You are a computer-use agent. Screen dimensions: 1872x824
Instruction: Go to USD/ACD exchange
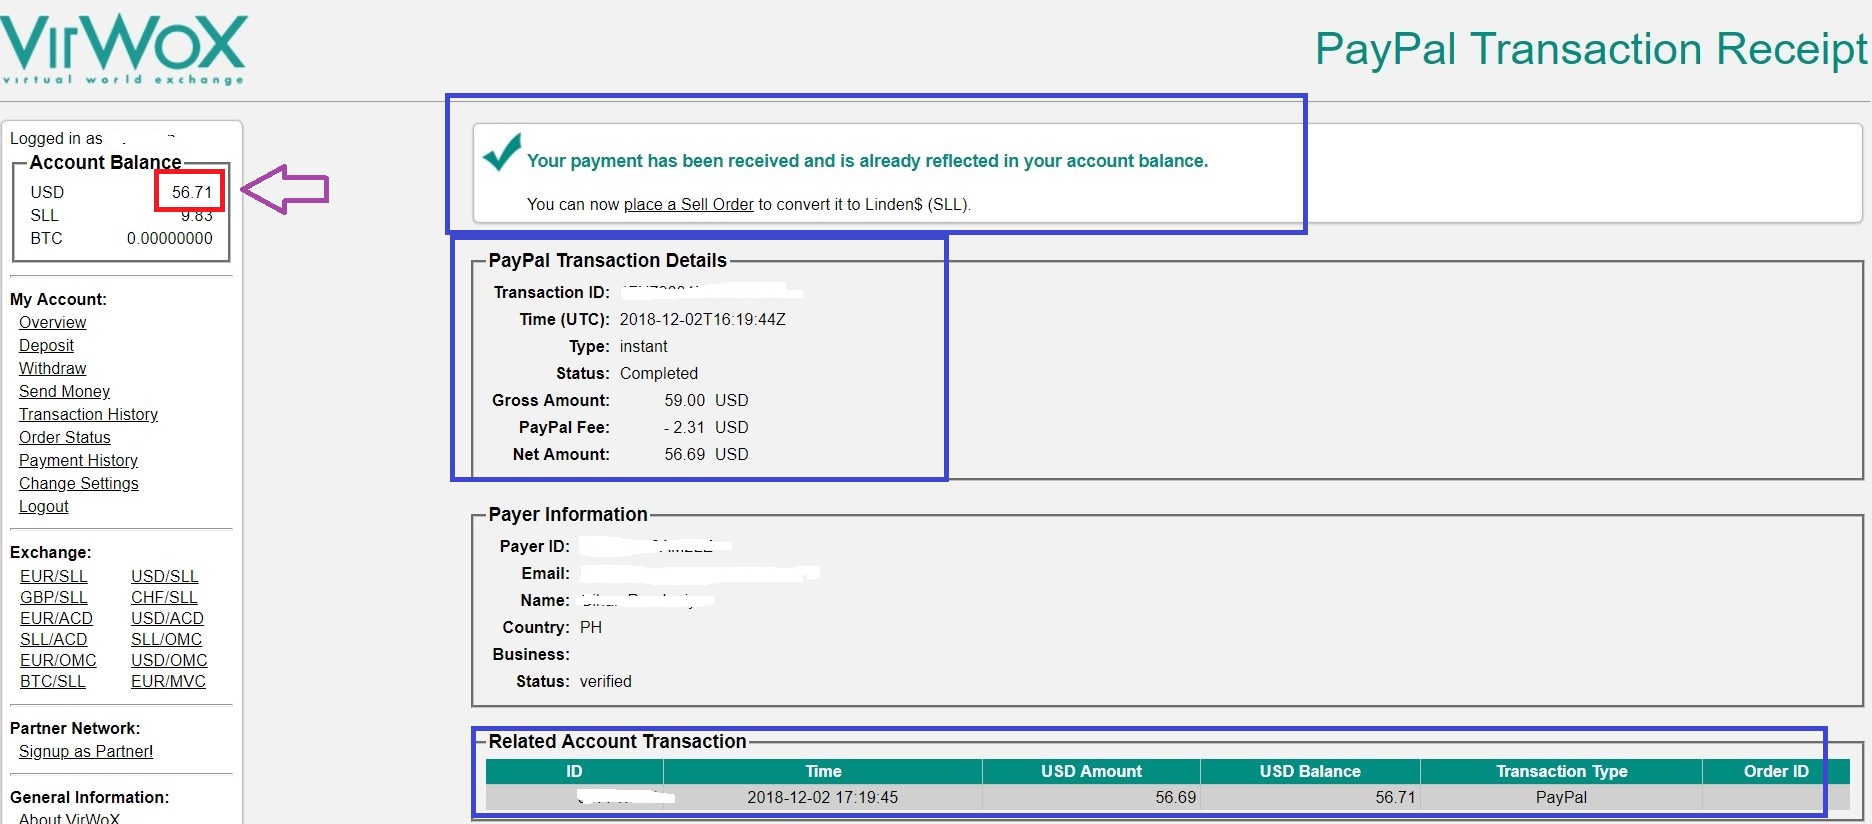tap(167, 618)
